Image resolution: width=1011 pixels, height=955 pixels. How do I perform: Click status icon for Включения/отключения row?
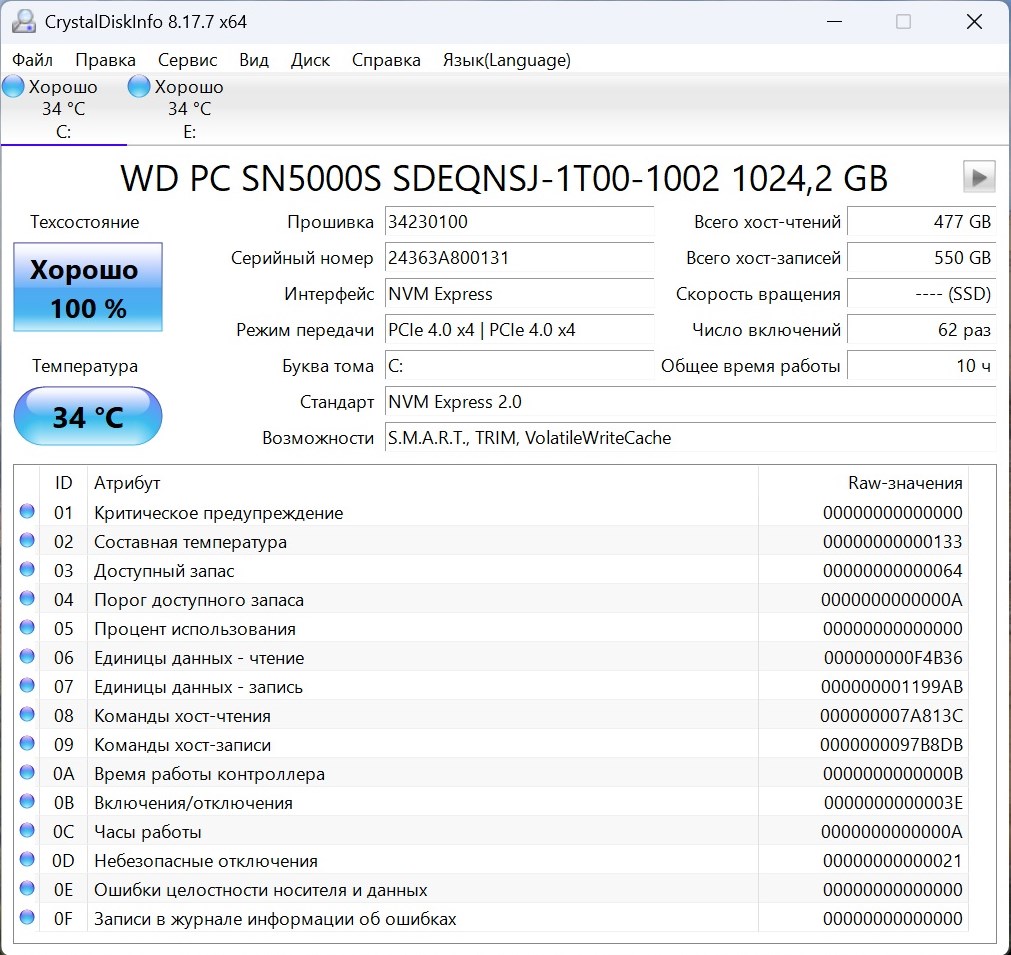click(27, 802)
